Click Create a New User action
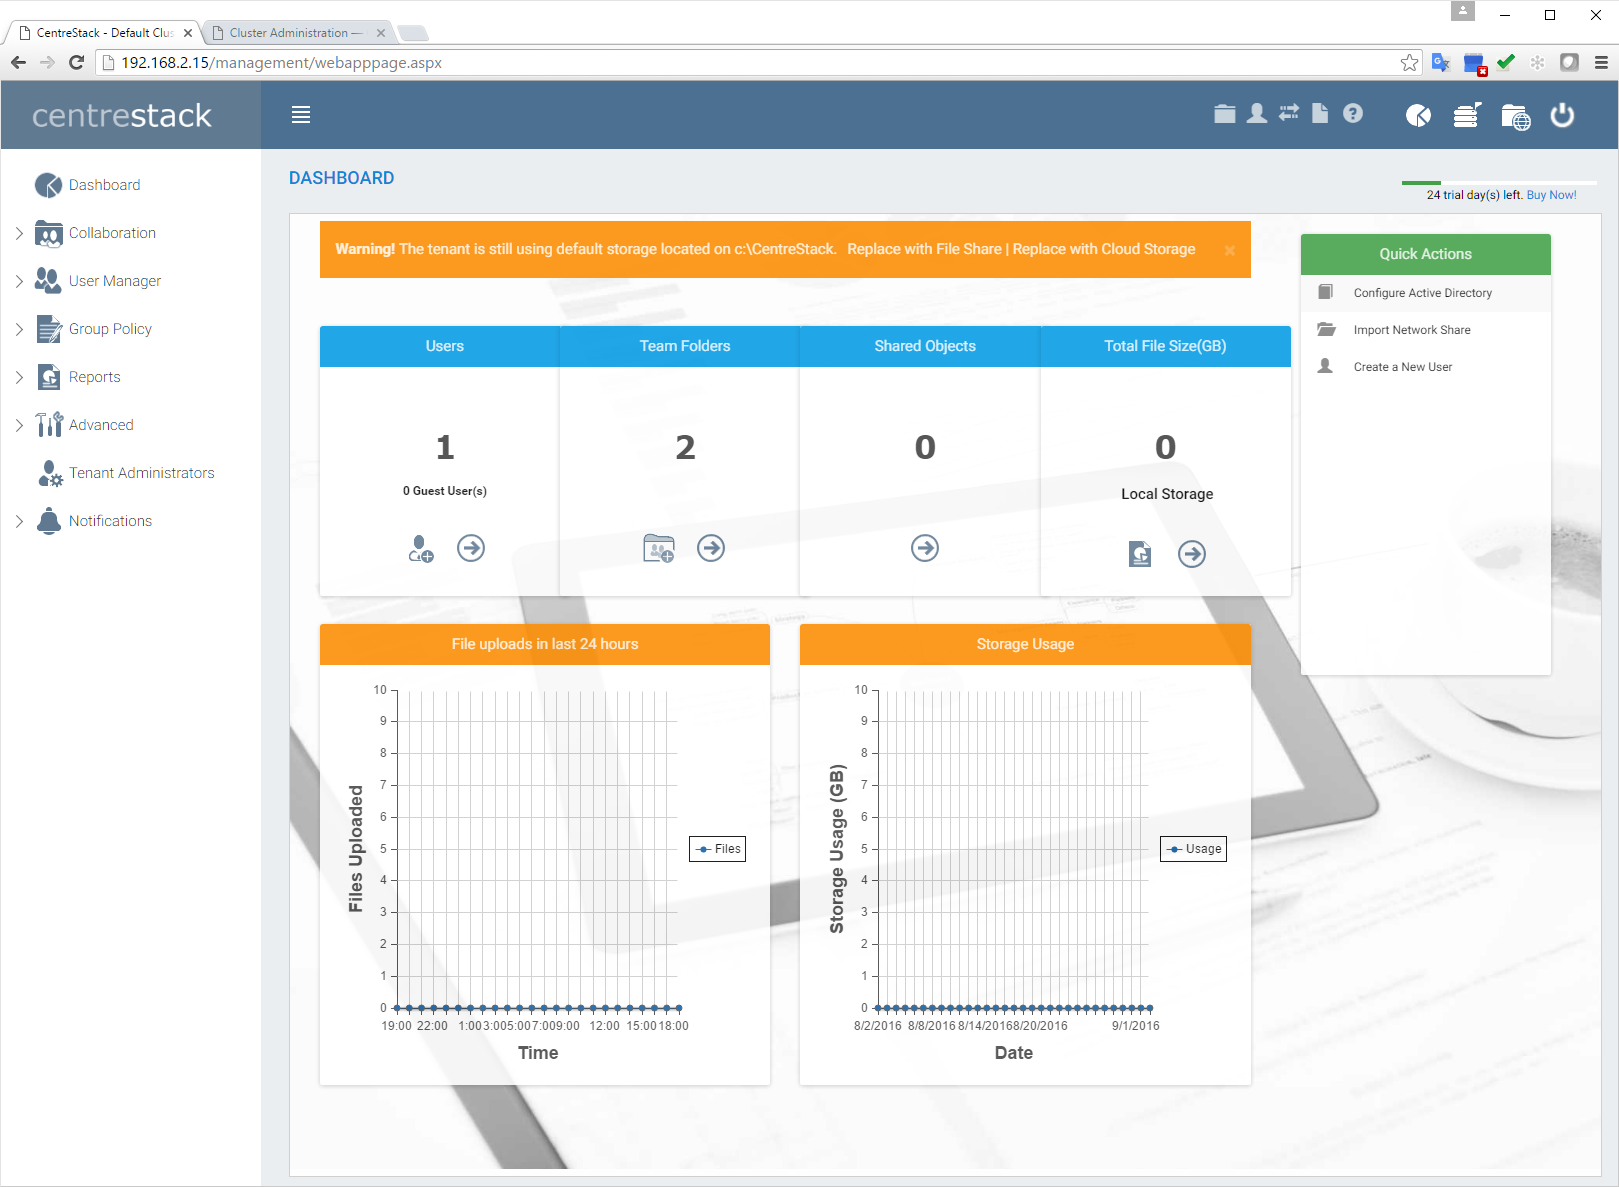This screenshot has height=1187, width=1619. pos(1426,367)
